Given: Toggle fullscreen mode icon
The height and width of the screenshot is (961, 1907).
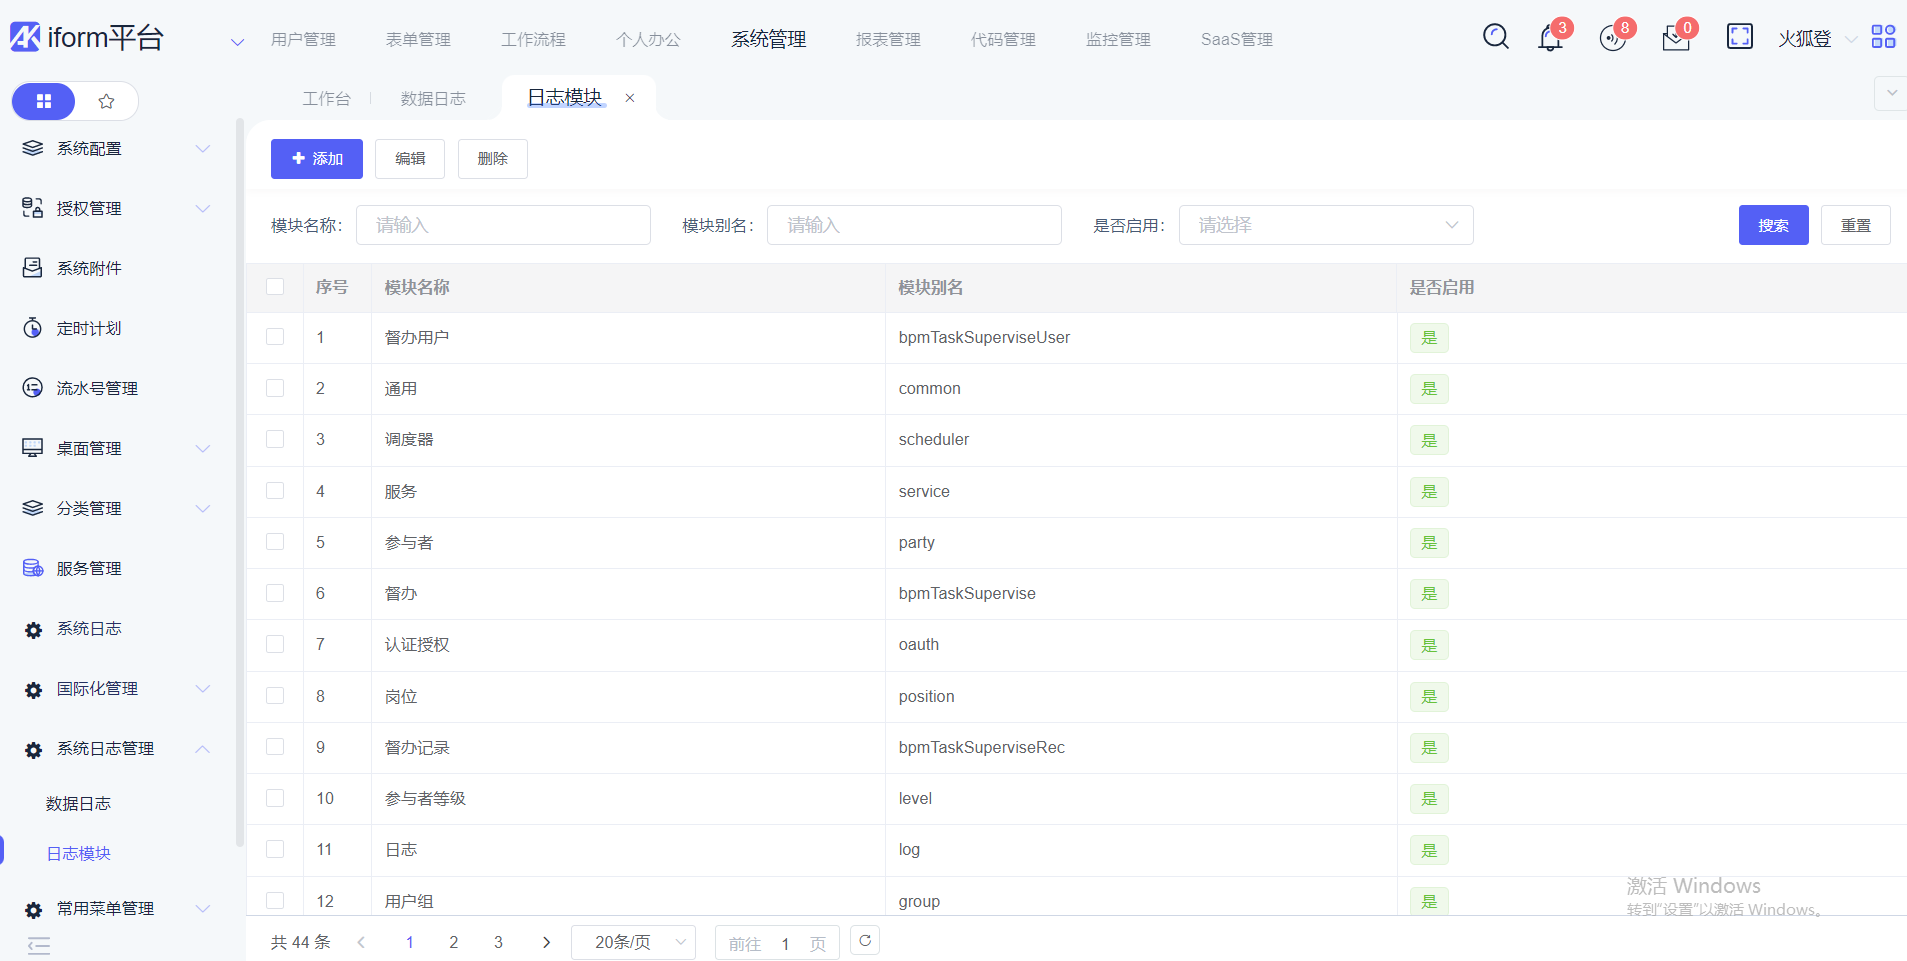Looking at the screenshot, I should pos(1739,37).
